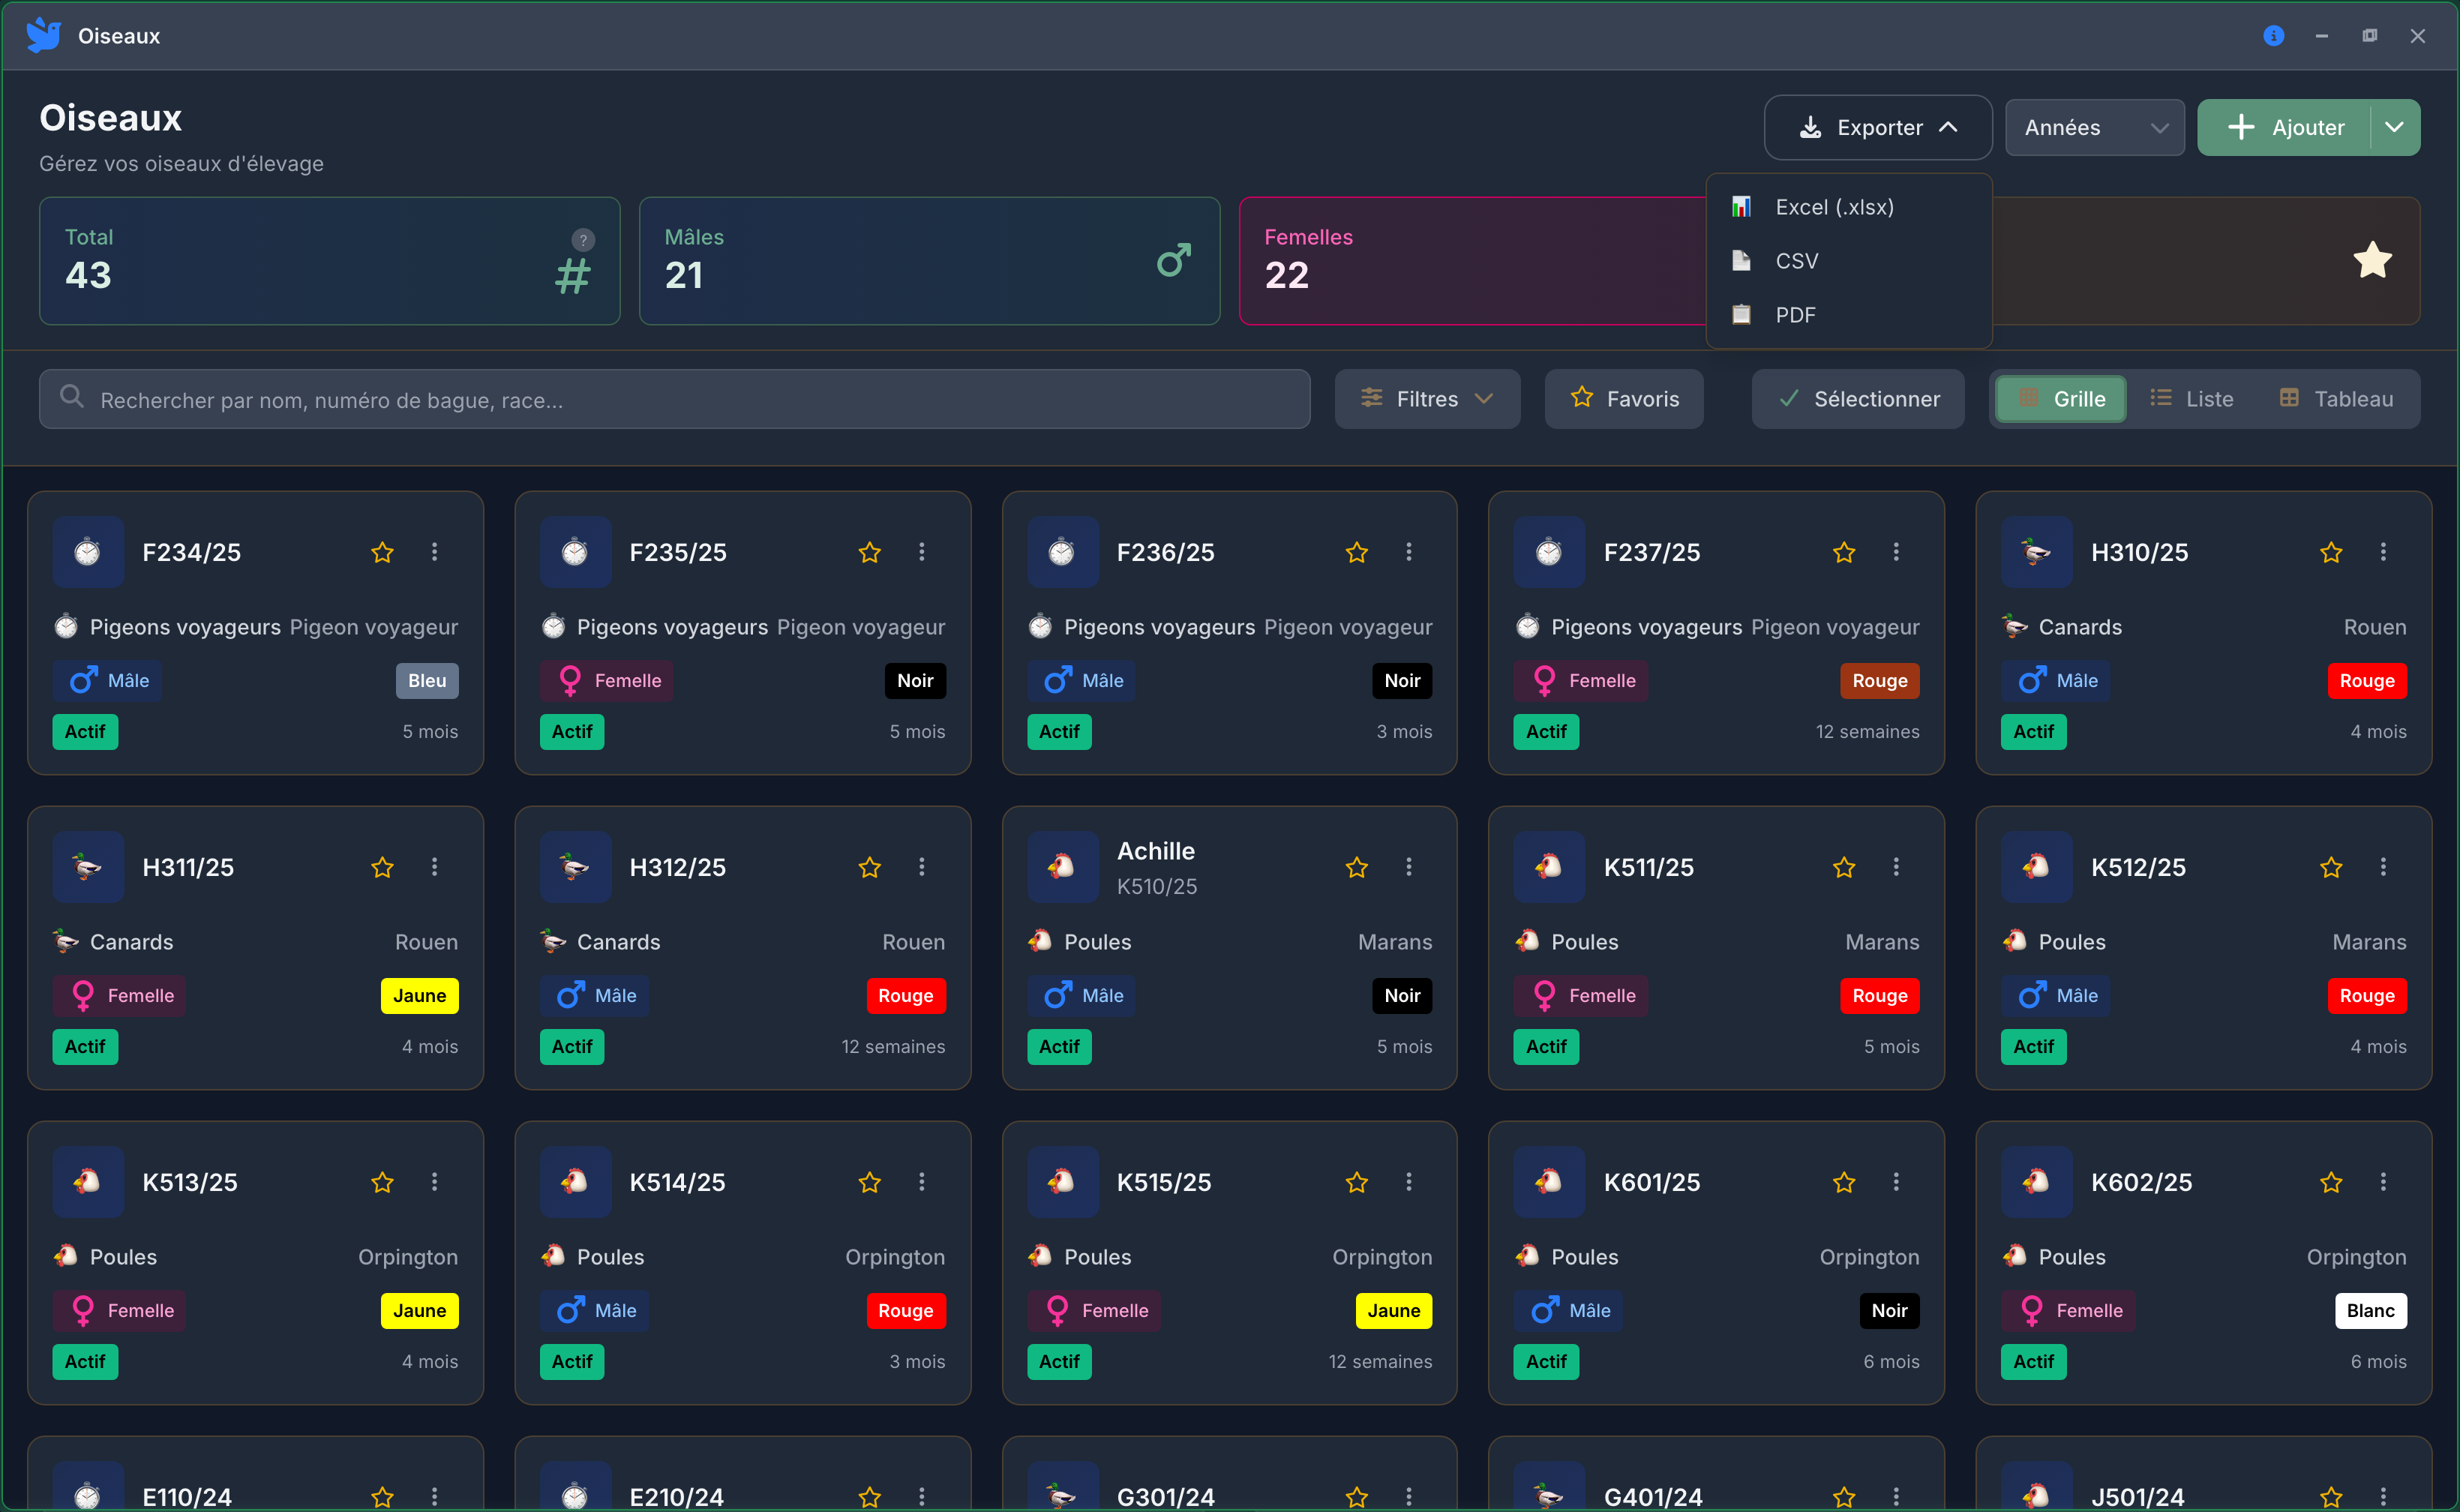Open the three-dot menu on the Achille card
This screenshot has width=2460, height=1512.
click(1409, 867)
